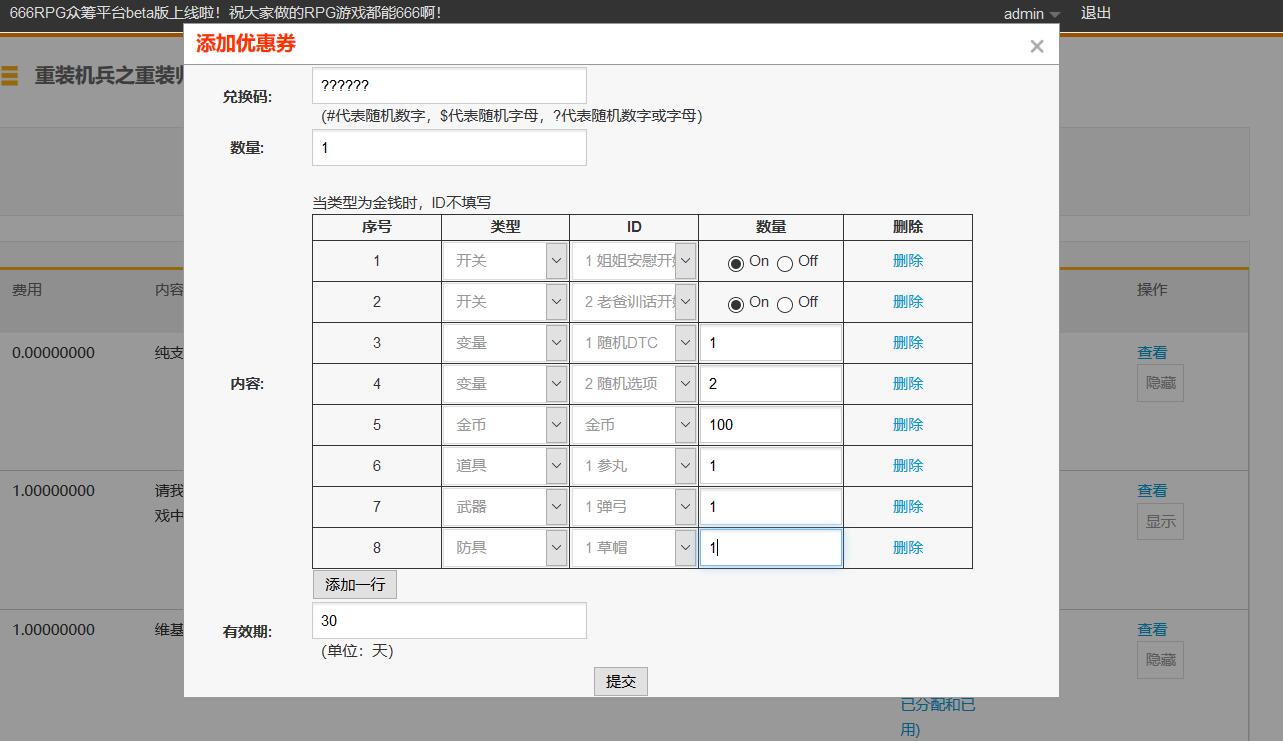Screen dimensions: 1283x741
Task: Open 防具 type dropdown in row 8
Action: click(x=505, y=548)
